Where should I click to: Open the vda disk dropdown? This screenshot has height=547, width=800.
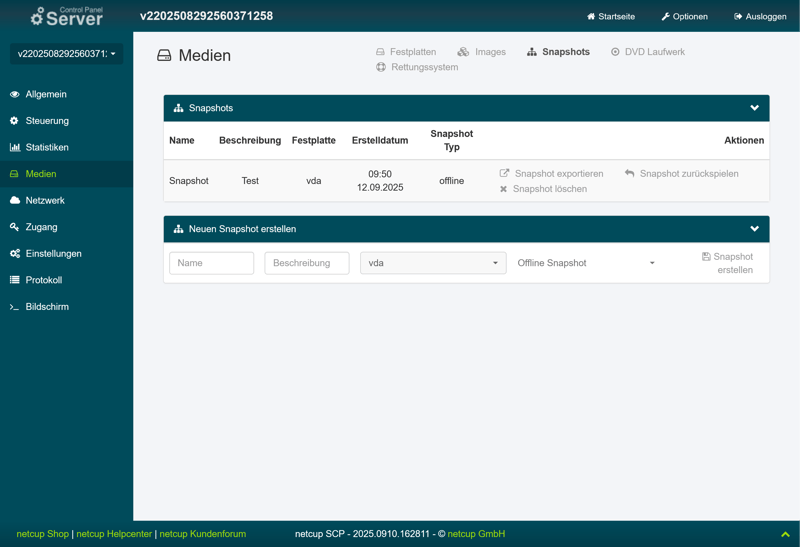click(432, 263)
